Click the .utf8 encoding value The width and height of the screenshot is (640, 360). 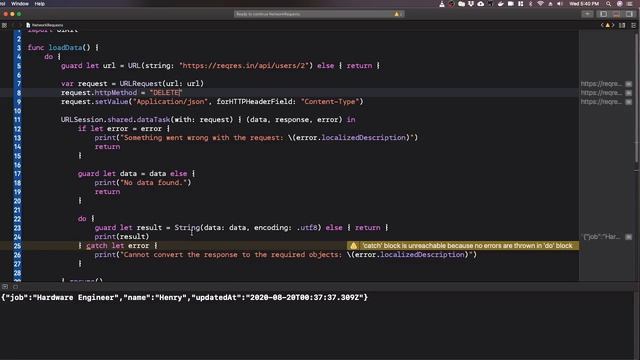[307, 228]
